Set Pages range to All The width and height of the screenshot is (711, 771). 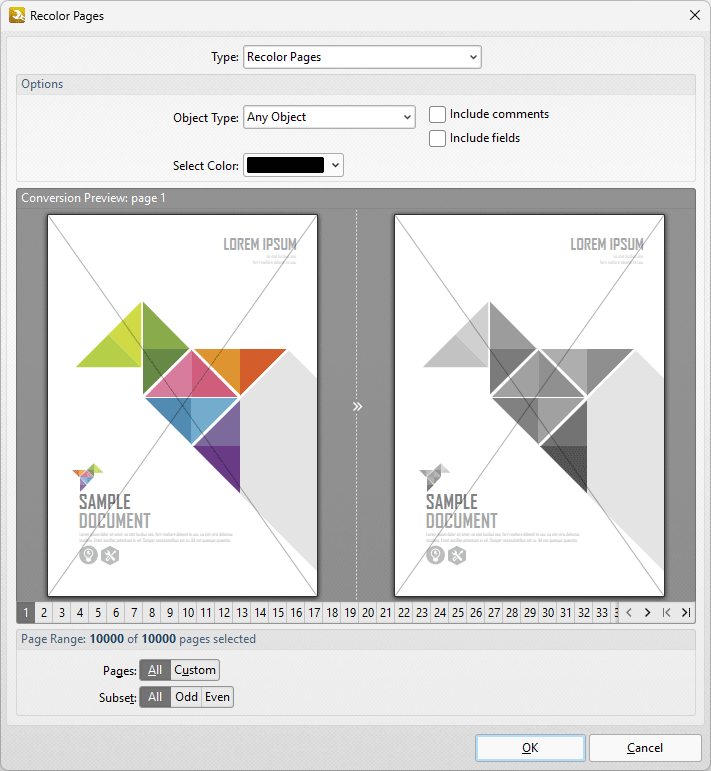coord(155,670)
